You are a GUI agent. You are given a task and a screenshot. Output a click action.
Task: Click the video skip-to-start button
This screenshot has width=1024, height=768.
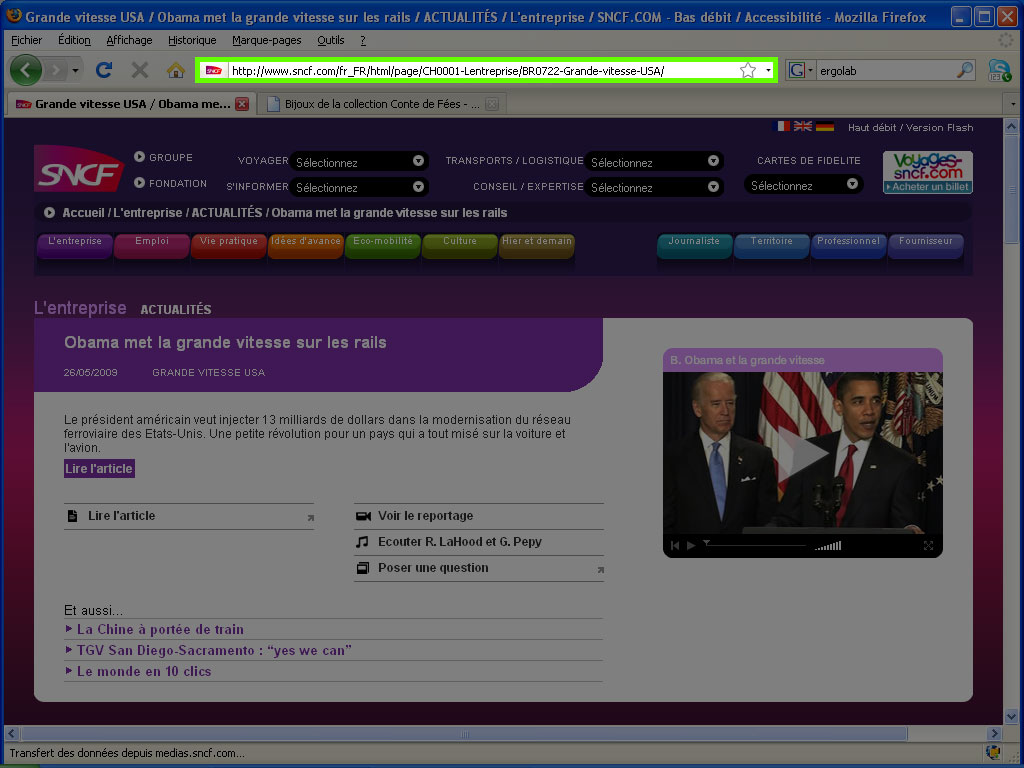(675, 545)
